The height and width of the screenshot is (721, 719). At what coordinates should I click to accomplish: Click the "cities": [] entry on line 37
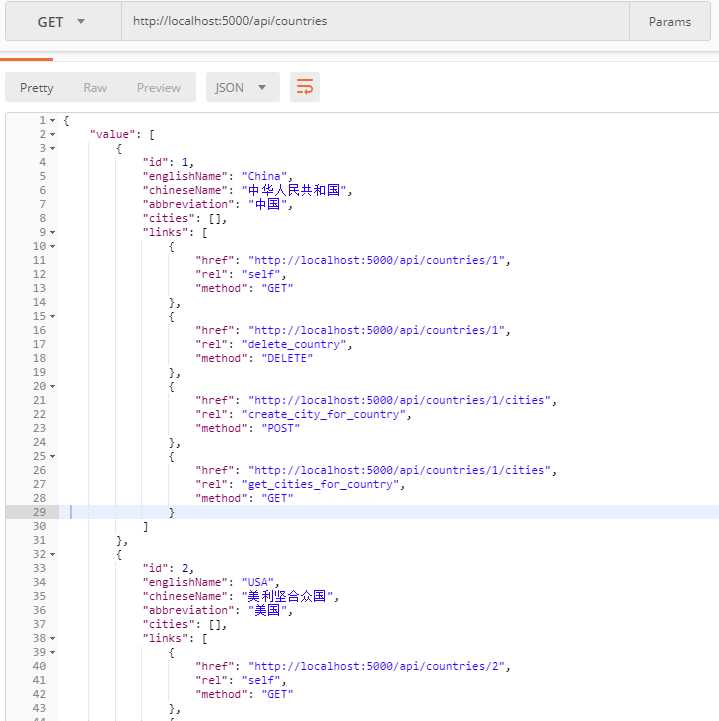pyautogui.click(x=185, y=624)
